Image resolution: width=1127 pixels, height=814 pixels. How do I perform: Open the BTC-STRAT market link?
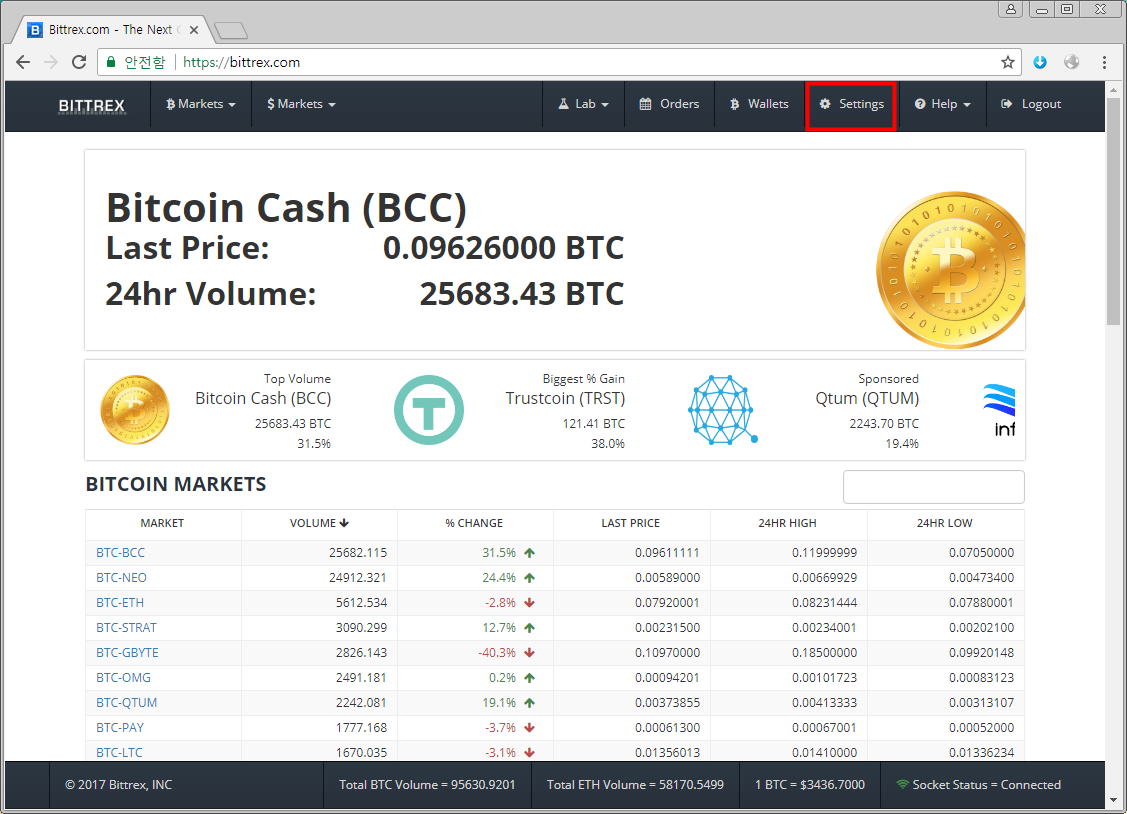[126, 628]
